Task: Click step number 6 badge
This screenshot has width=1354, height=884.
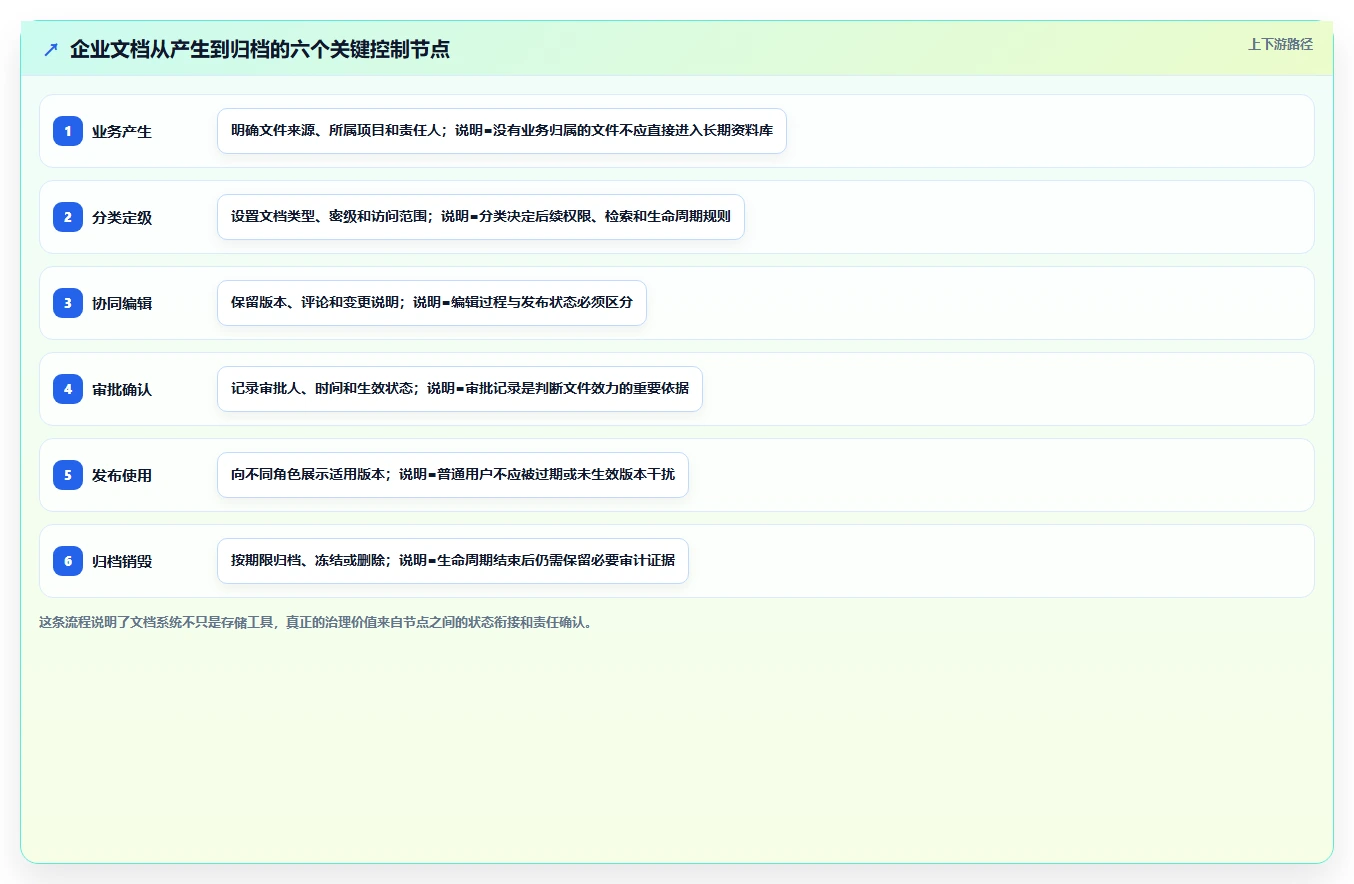Action: point(68,561)
